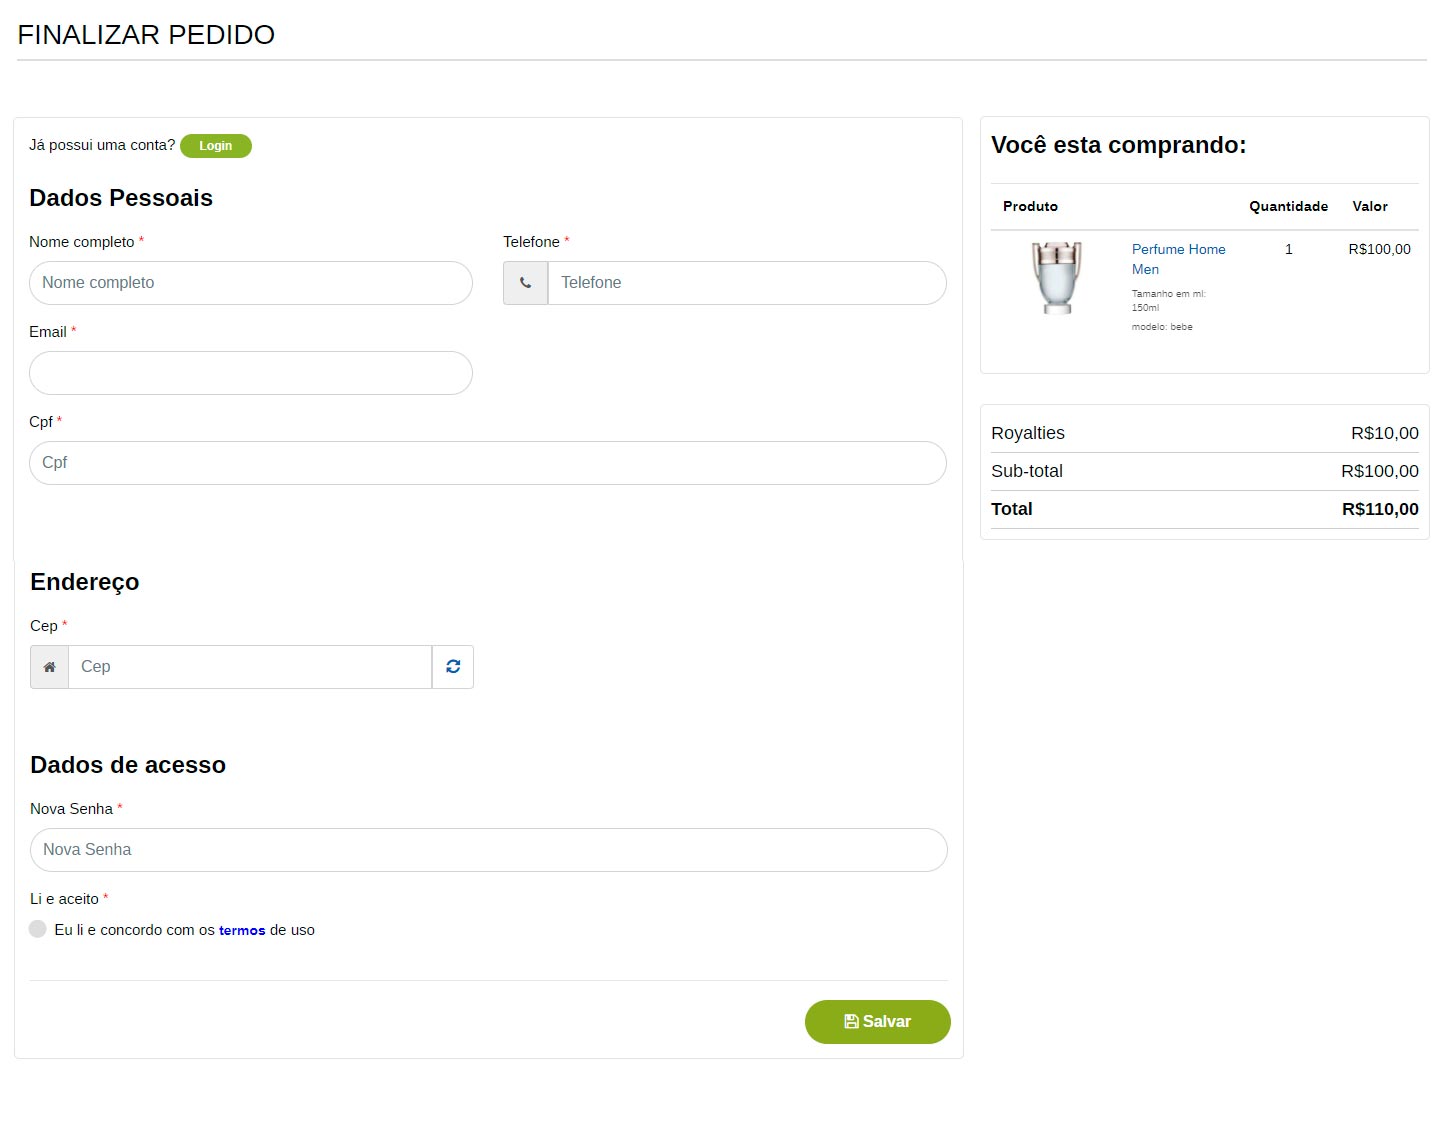Click the Royalties value R$10,00
This screenshot has height=1140, width=1451.
coord(1384,433)
